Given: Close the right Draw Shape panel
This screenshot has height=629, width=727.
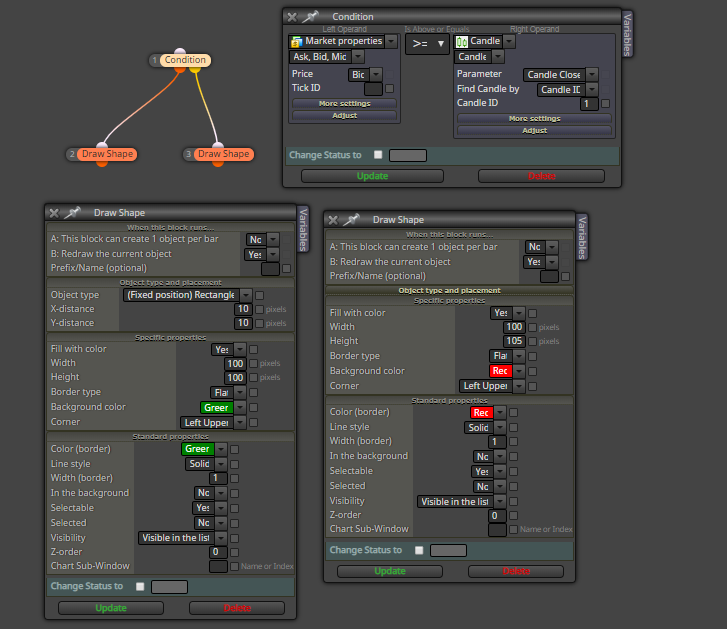Looking at the screenshot, I should point(333,220).
